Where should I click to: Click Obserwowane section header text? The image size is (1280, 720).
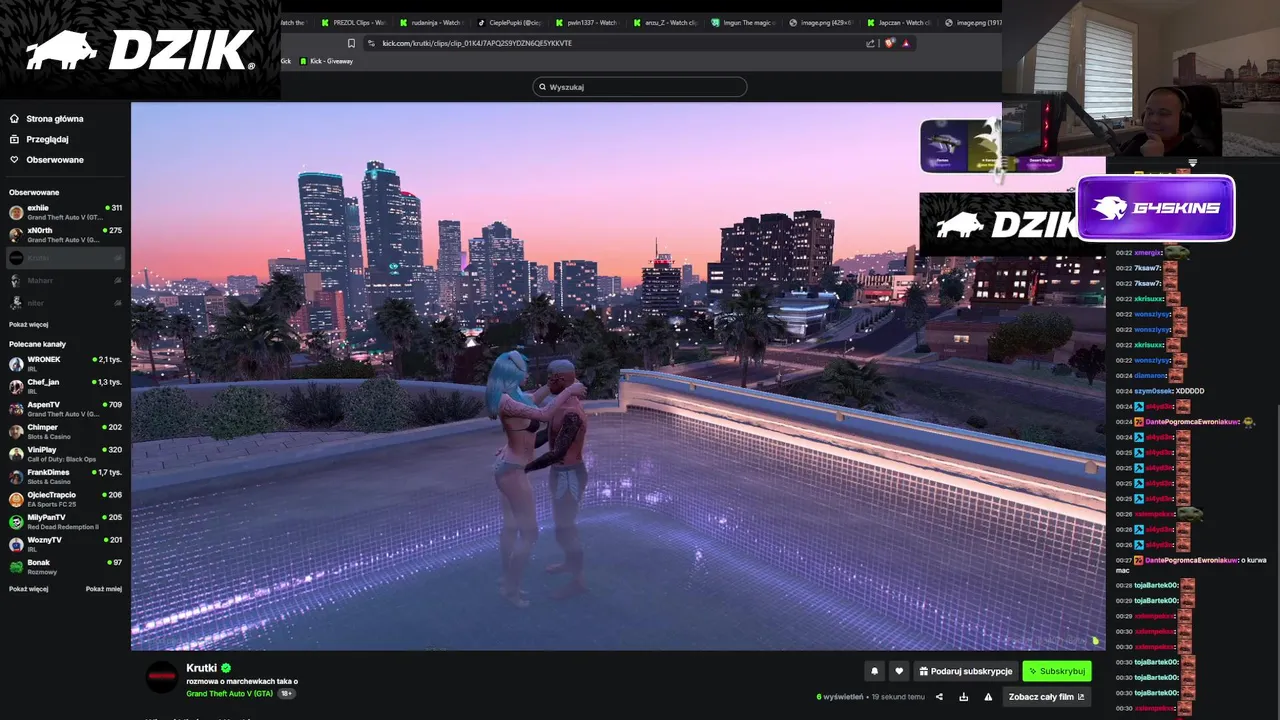point(34,192)
